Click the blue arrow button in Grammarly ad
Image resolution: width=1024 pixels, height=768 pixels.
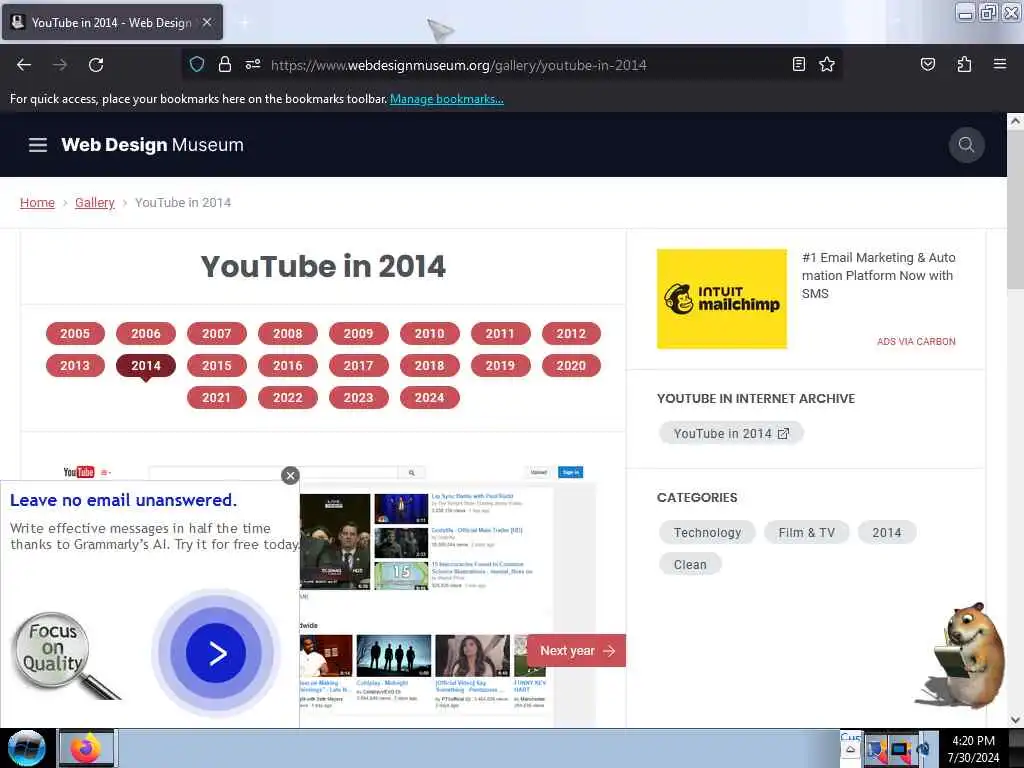pyautogui.click(x=216, y=653)
